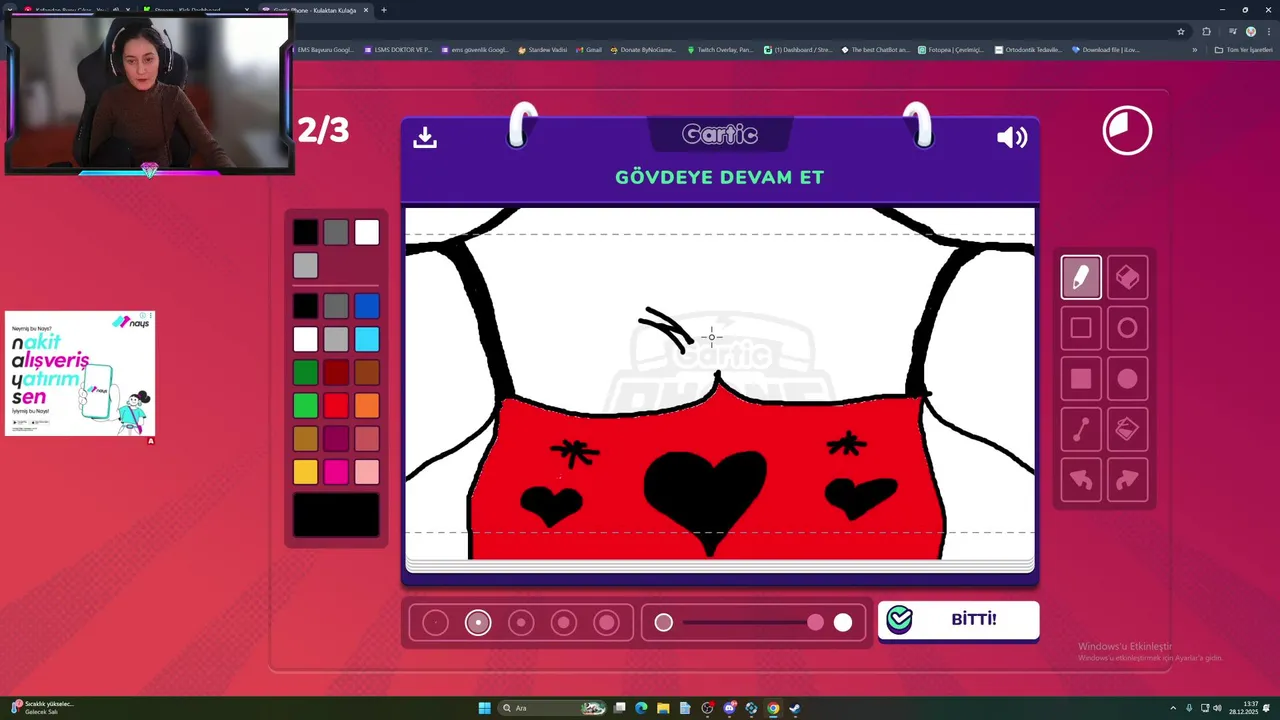Image resolution: width=1280 pixels, height=720 pixels.
Task: Open the Fotopea bookmark
Action: point(951,49)
